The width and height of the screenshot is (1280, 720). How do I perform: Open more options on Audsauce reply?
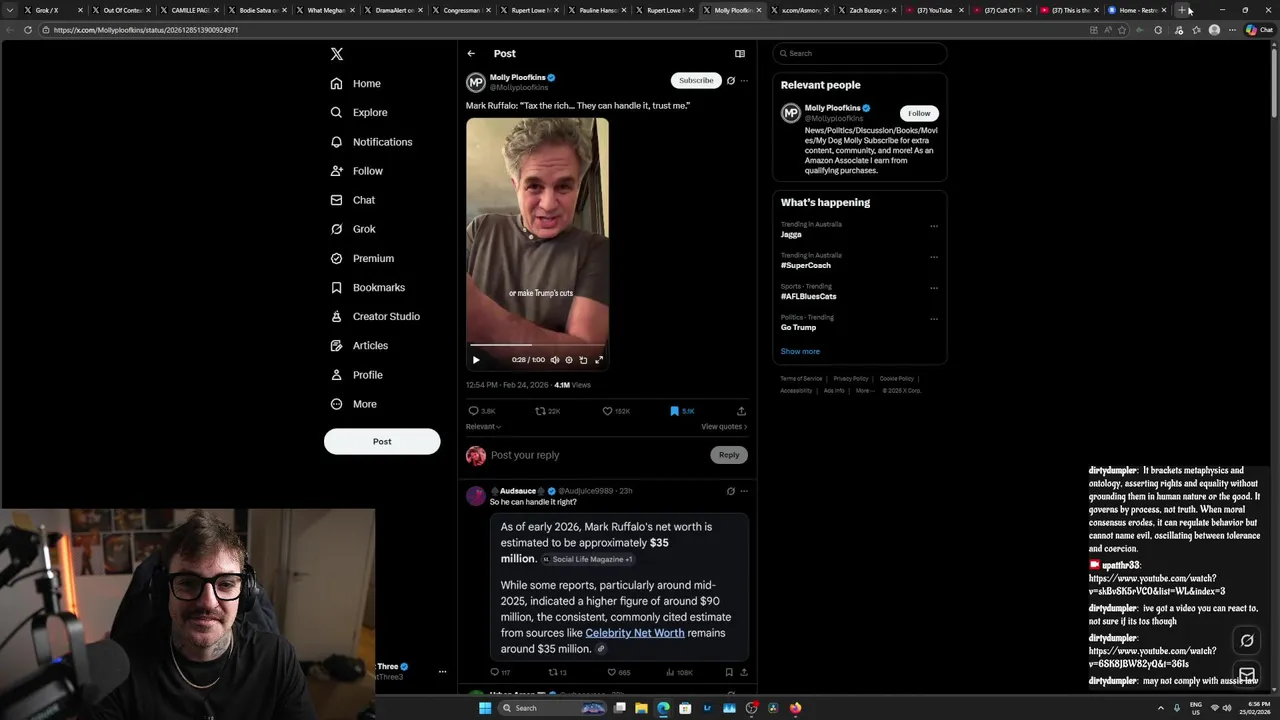744,491
